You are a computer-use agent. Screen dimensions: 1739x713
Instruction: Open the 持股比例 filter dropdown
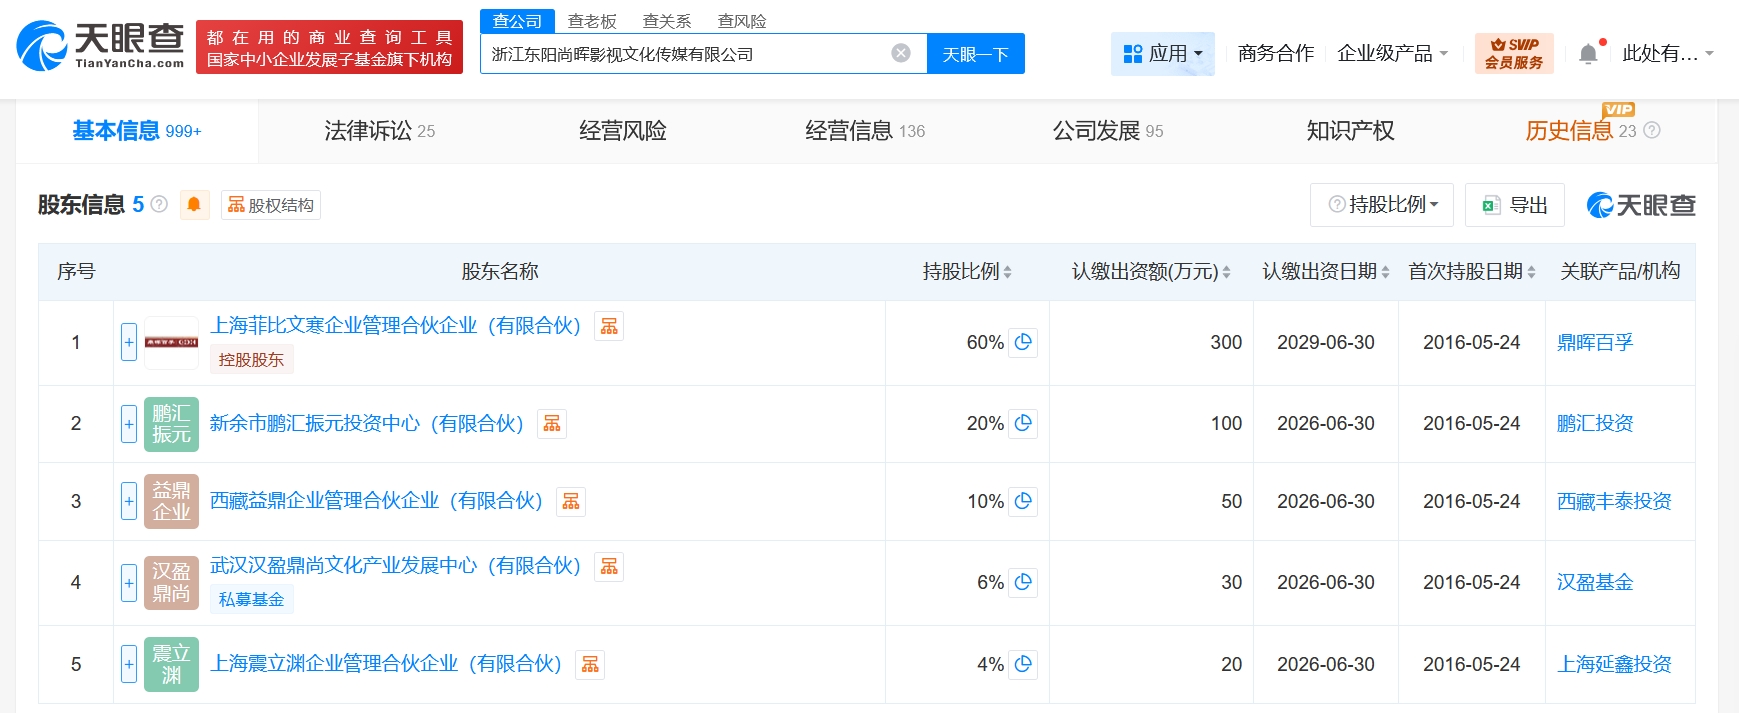[1384, 205]
